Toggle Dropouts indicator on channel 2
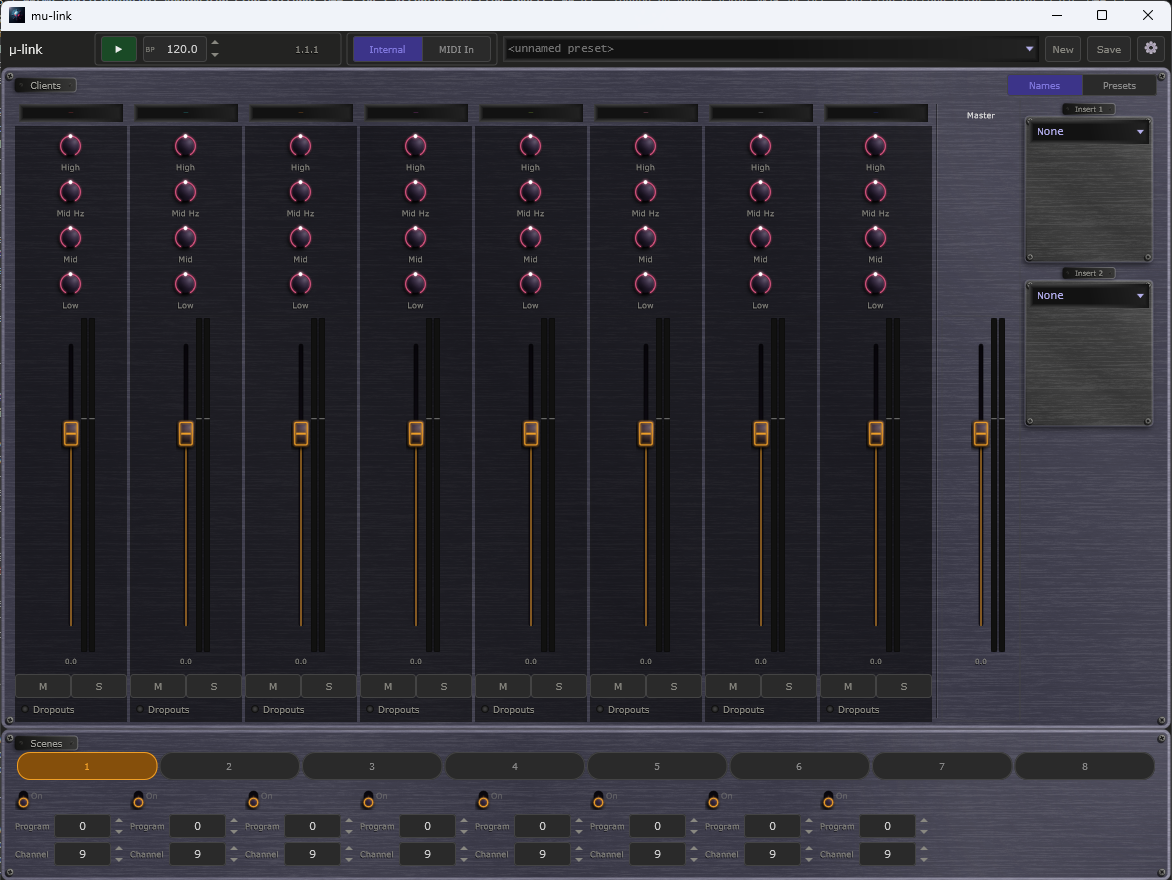This screenshot has width=1172, height=880. pyautogui.click(x=141, y=709)
